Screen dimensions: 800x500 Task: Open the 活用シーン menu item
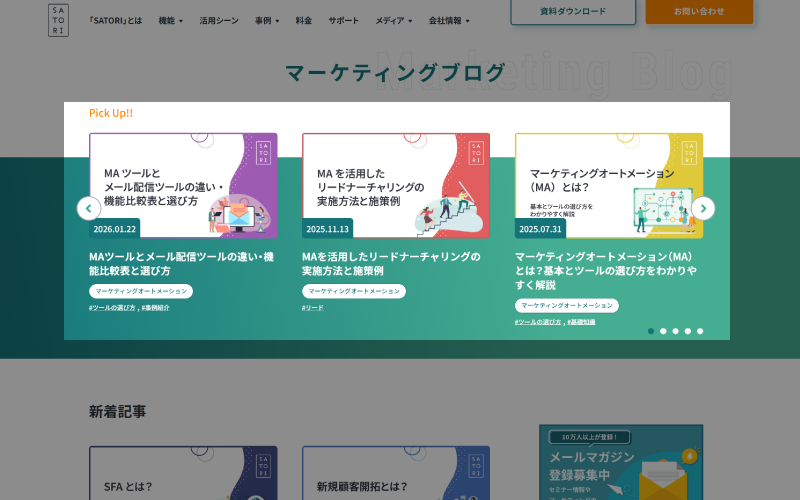pyautogui.click(x=219, y=20)
